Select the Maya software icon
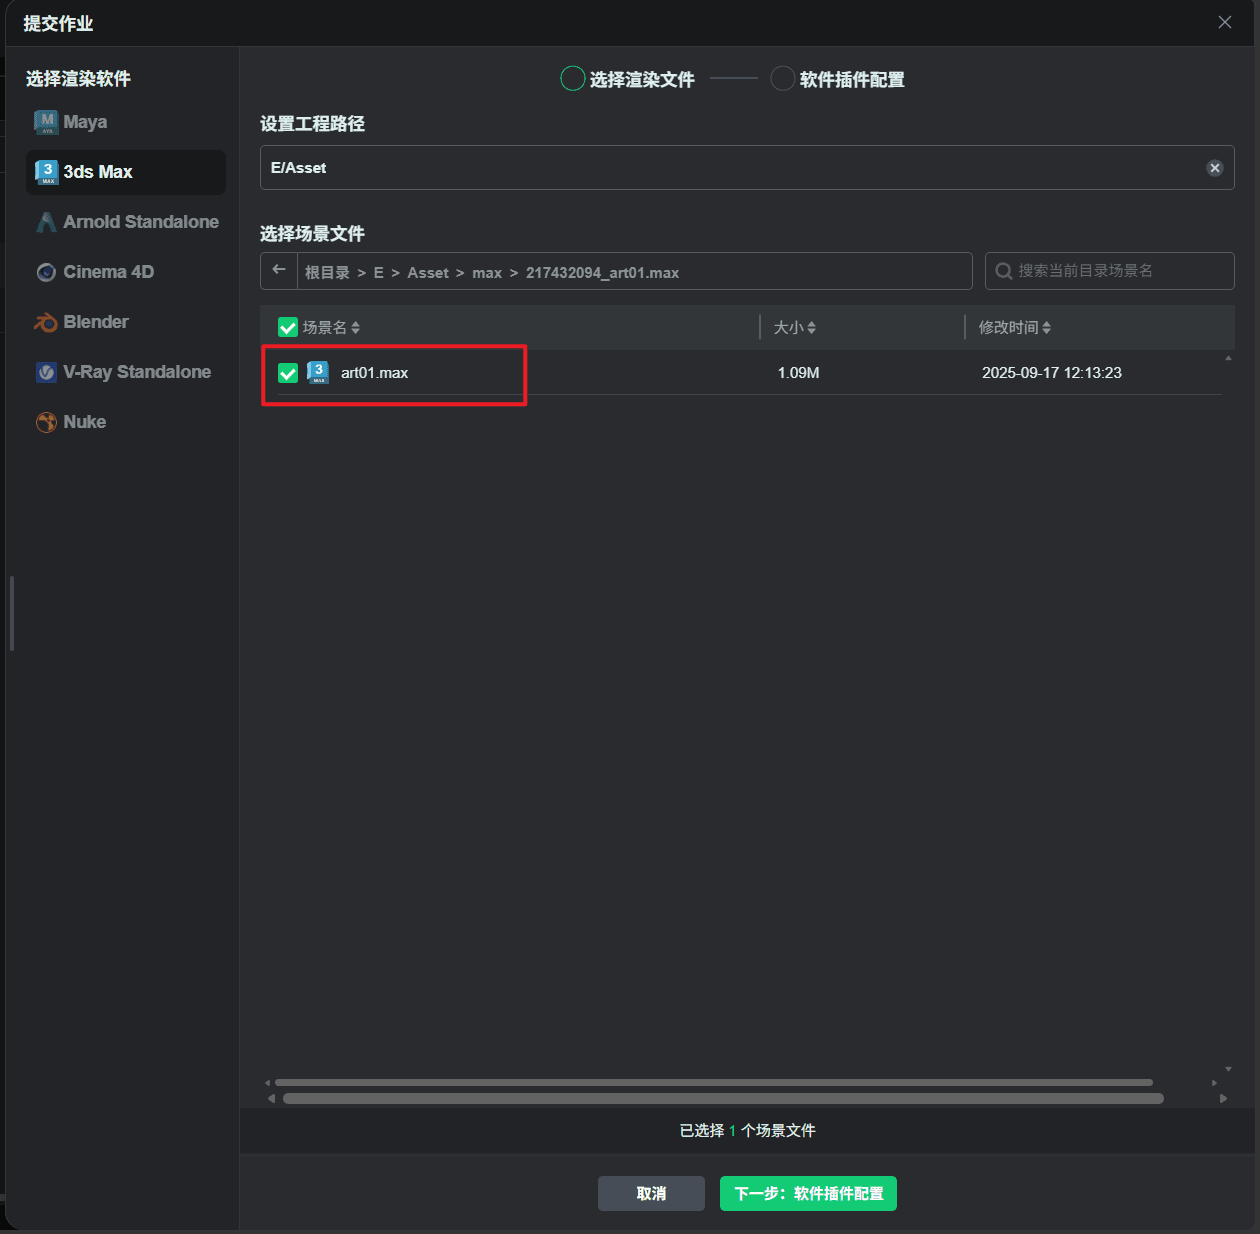The width and height of the screenshot is (1260, 1234). click(x=46, y=122)
